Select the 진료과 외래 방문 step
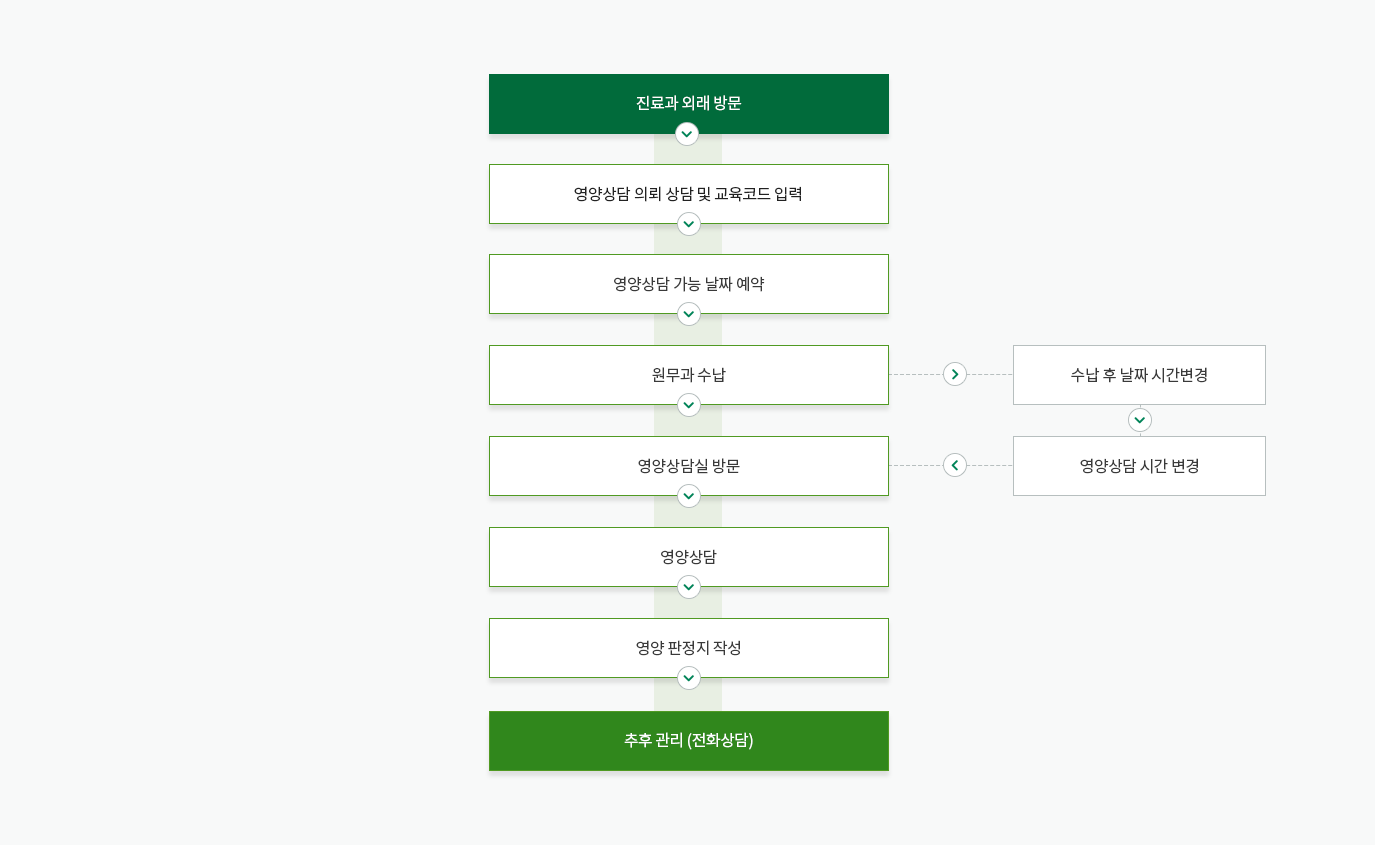The height and width of the screenshot is (845, 1375). click(x=688, y=102)
